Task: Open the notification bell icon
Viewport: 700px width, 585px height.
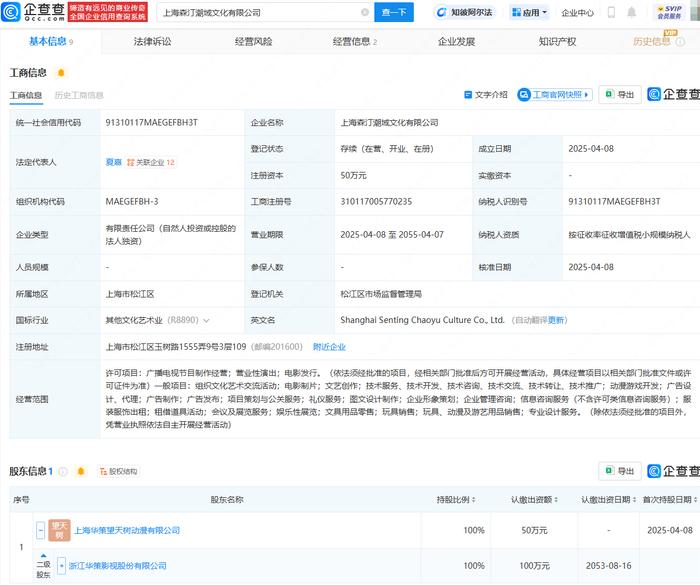Action: [x=631, y=12]
